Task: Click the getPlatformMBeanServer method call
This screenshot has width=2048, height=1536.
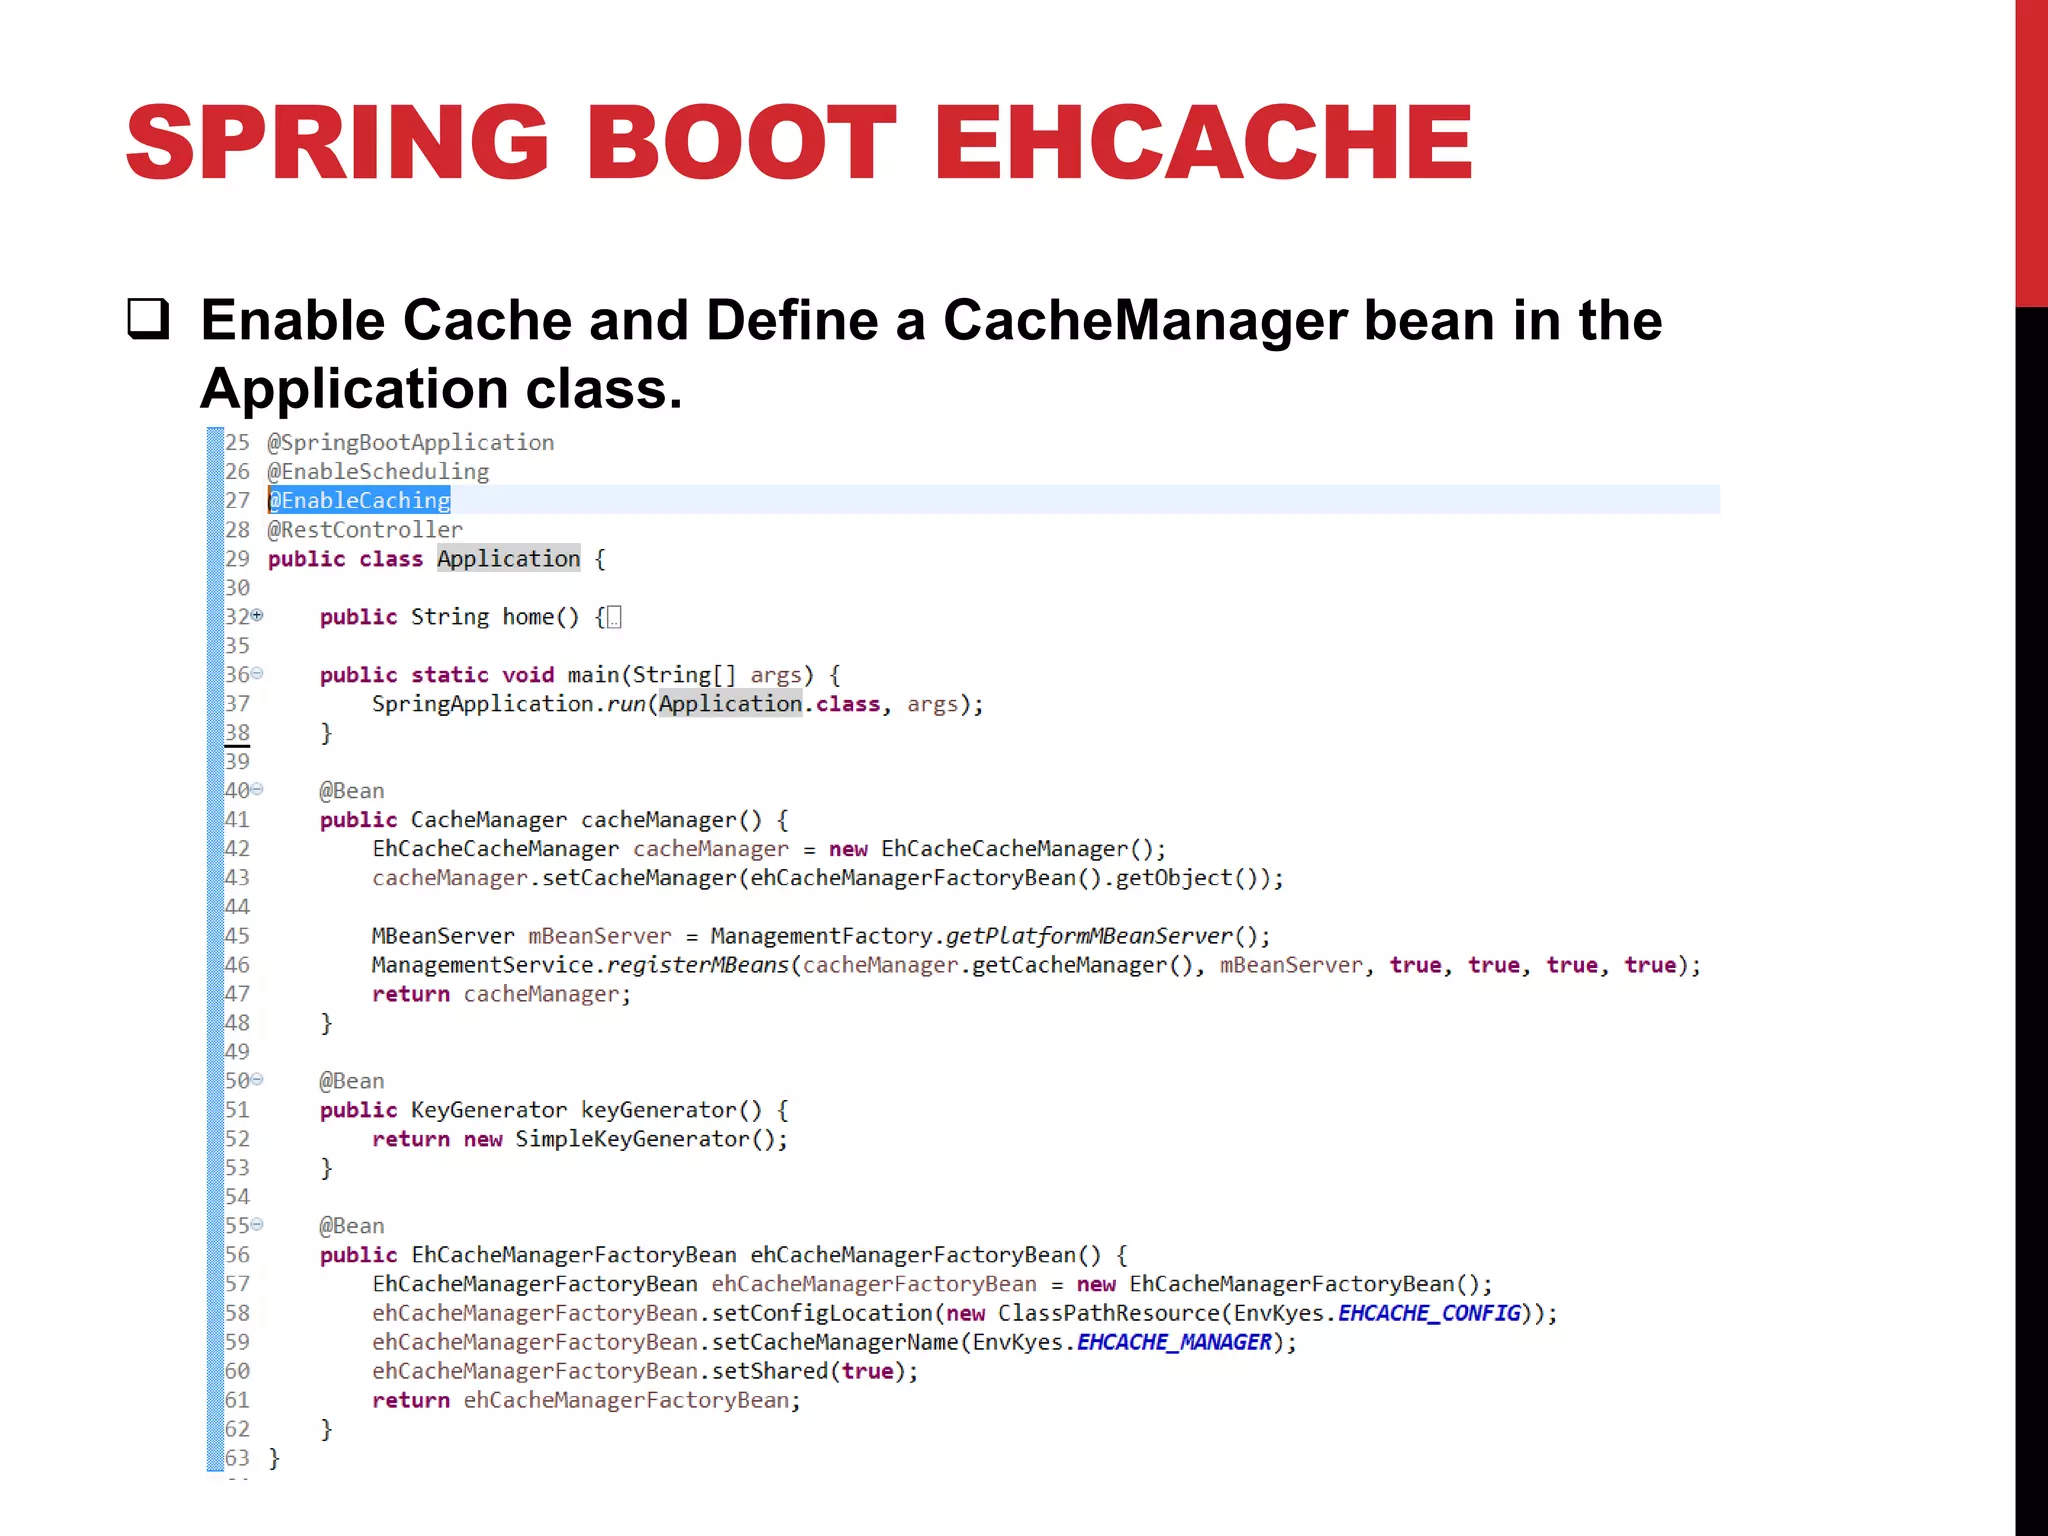Action: click(1089, 935)
